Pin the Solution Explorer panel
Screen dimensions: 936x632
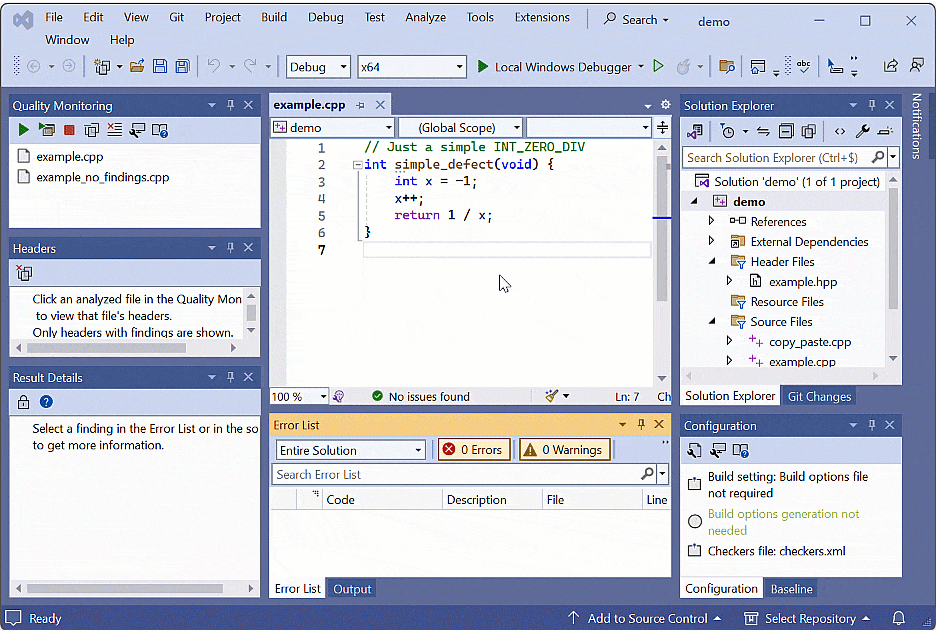point(873,104)
